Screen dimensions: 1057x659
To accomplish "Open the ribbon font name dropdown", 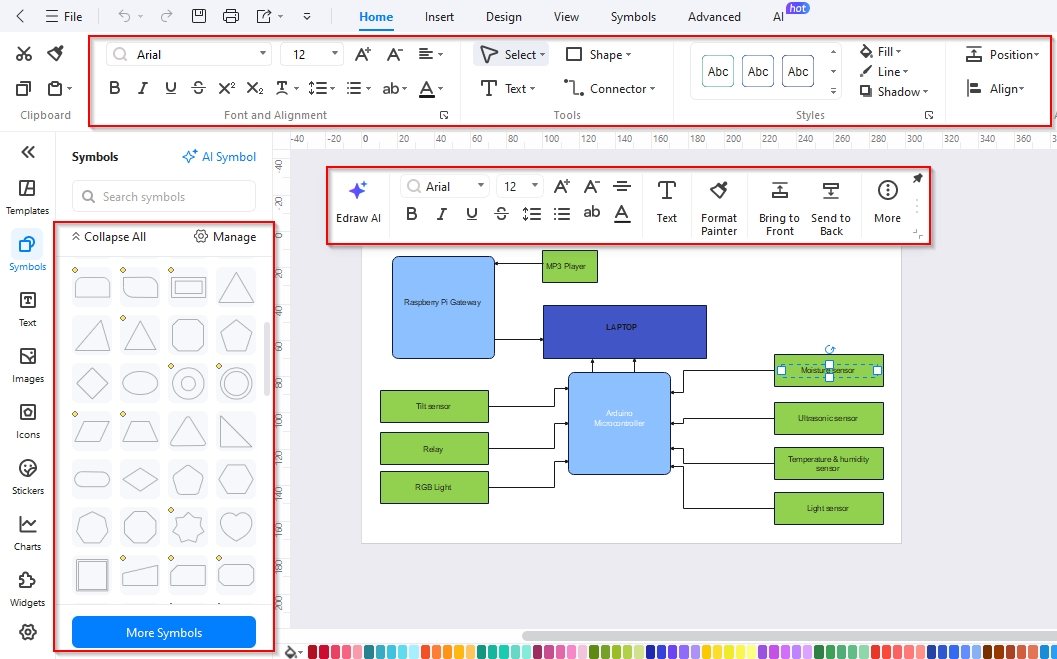I will tap(263, 54).
